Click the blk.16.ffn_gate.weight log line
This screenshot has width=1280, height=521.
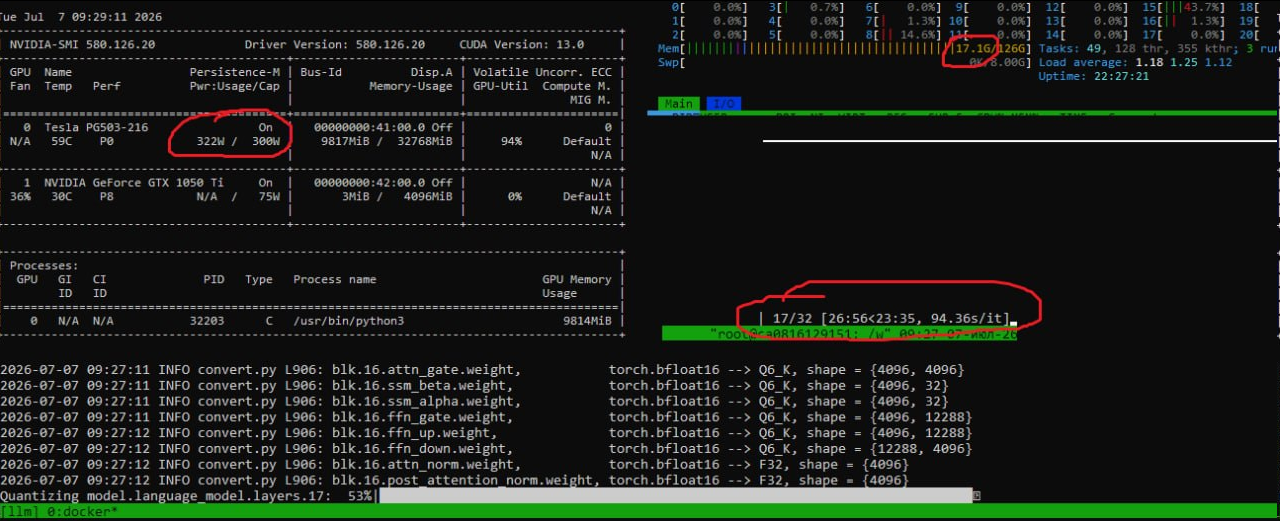[x=485, y=417]
